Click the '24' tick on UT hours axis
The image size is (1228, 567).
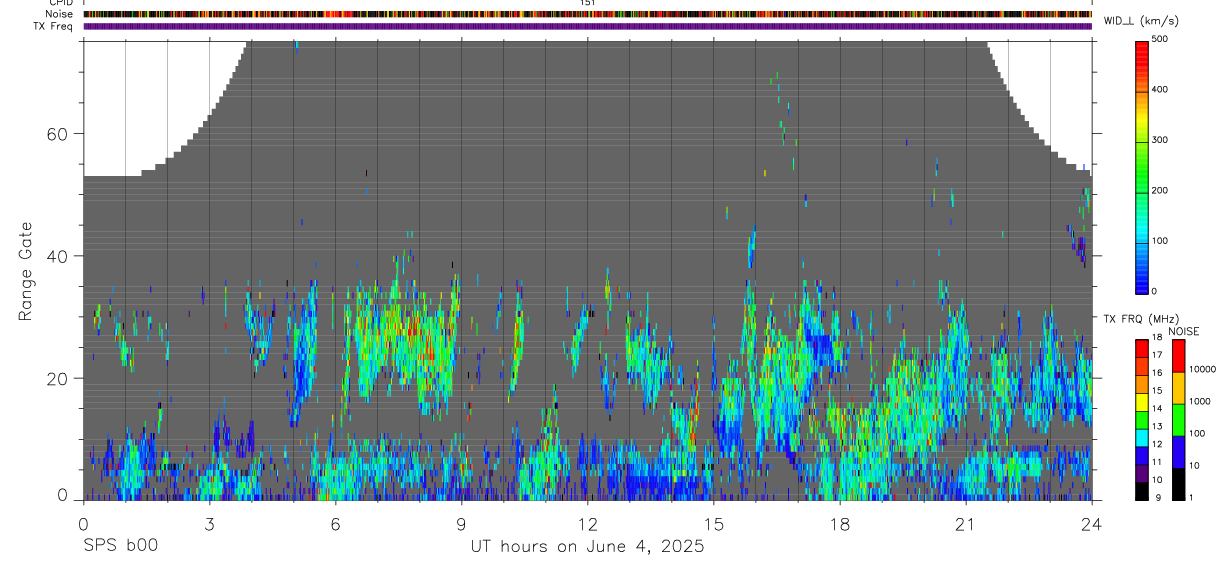point(1091,523)
